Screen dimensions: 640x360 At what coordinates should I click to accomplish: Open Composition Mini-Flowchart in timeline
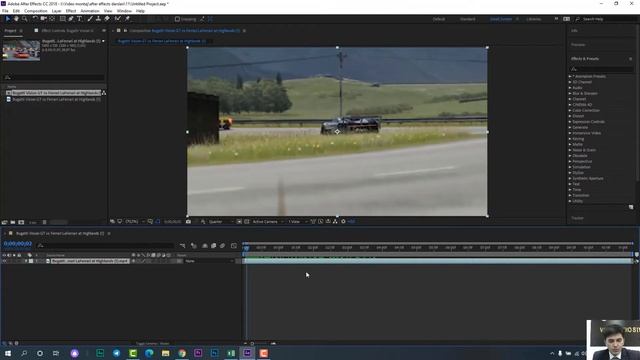[182, 246]
